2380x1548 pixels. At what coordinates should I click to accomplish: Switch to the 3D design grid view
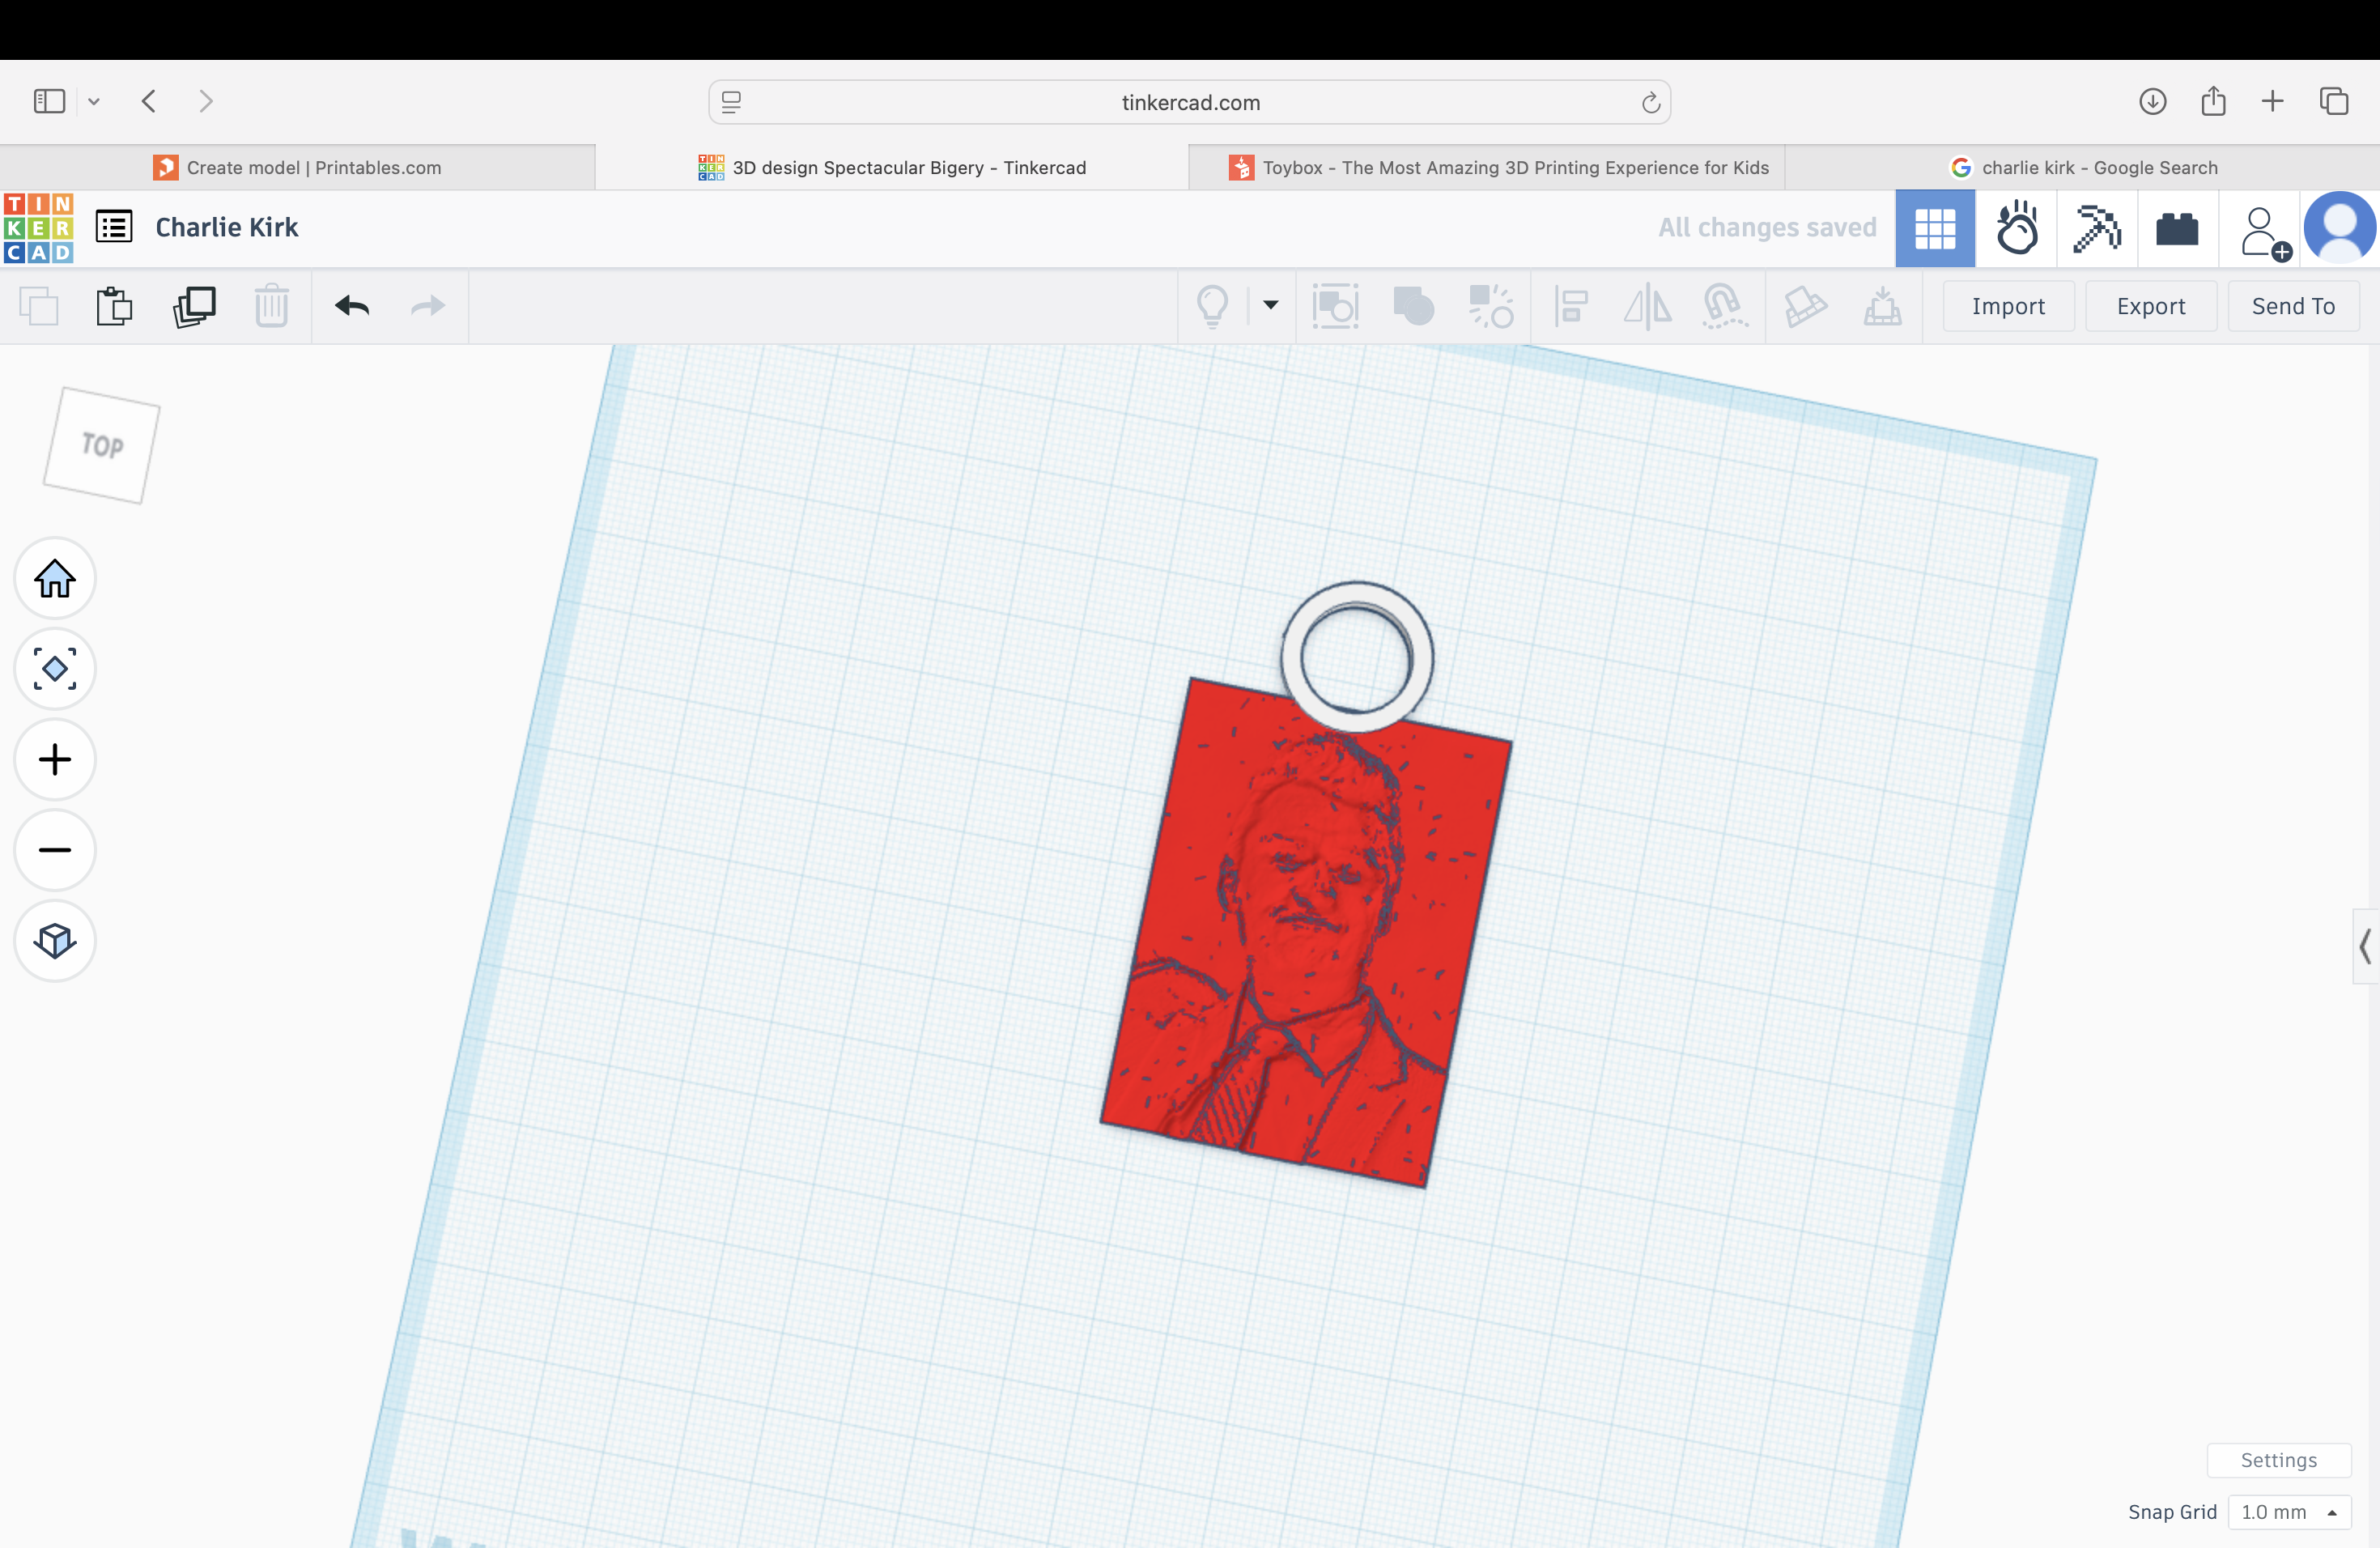tap(1935, 229)
